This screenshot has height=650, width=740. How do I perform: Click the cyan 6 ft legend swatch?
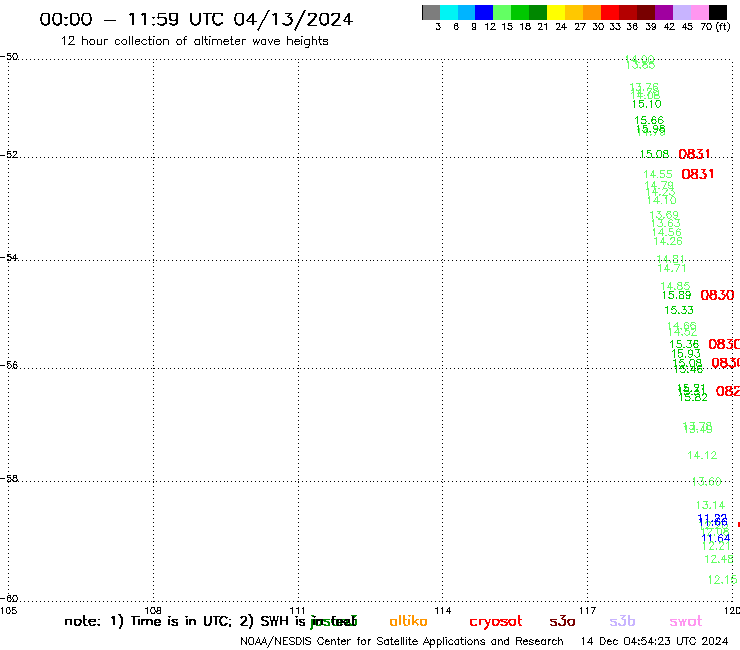[449, 13]
